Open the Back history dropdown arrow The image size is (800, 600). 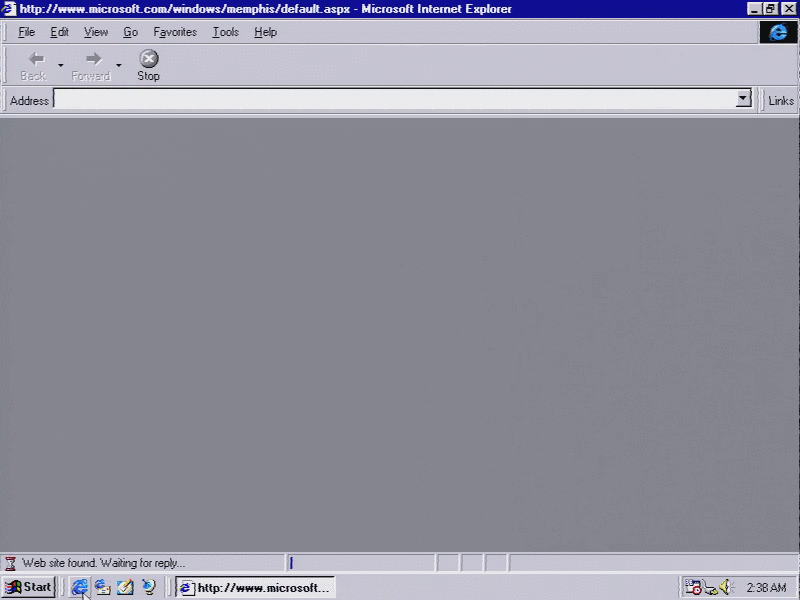[x=60, y=65]
